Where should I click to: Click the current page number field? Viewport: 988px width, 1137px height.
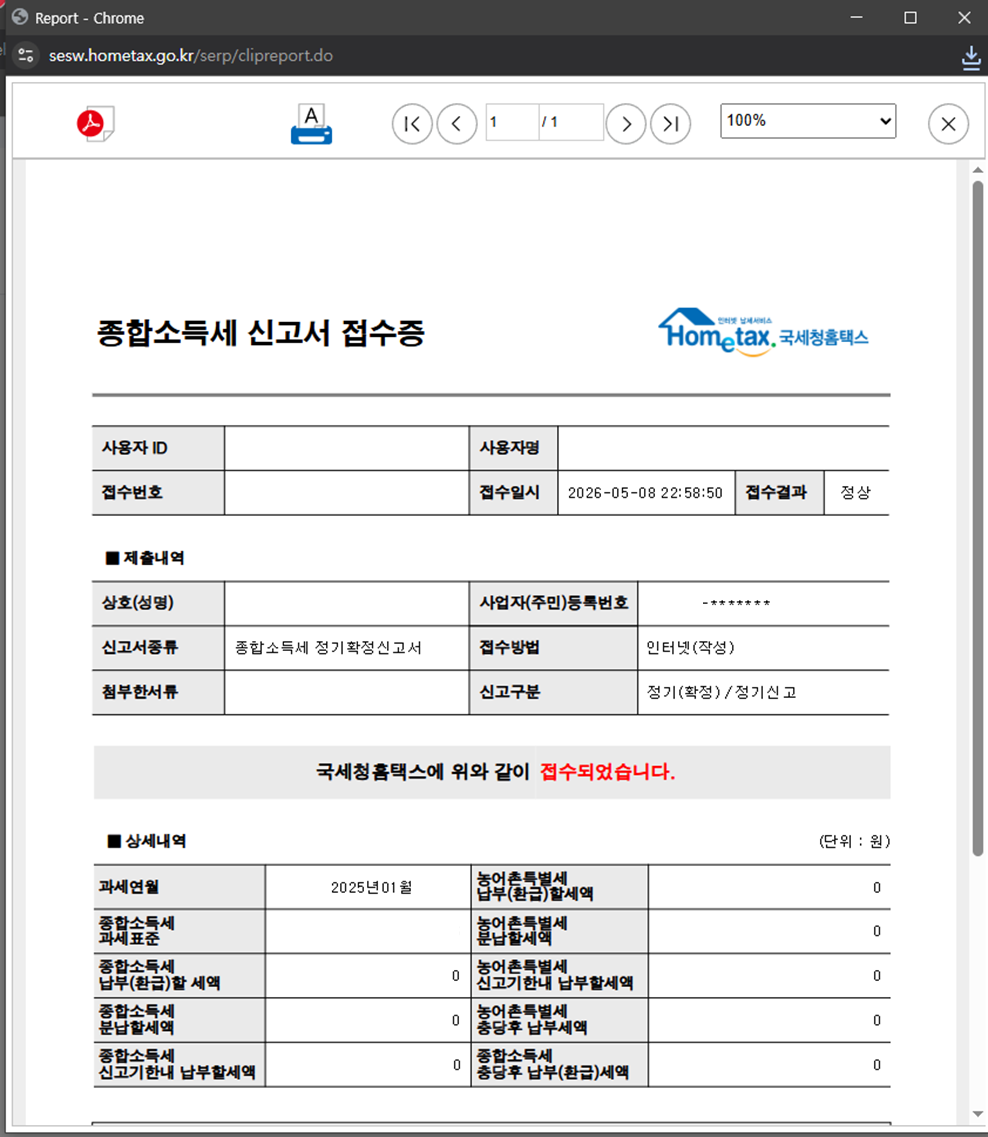pos(512,122)
